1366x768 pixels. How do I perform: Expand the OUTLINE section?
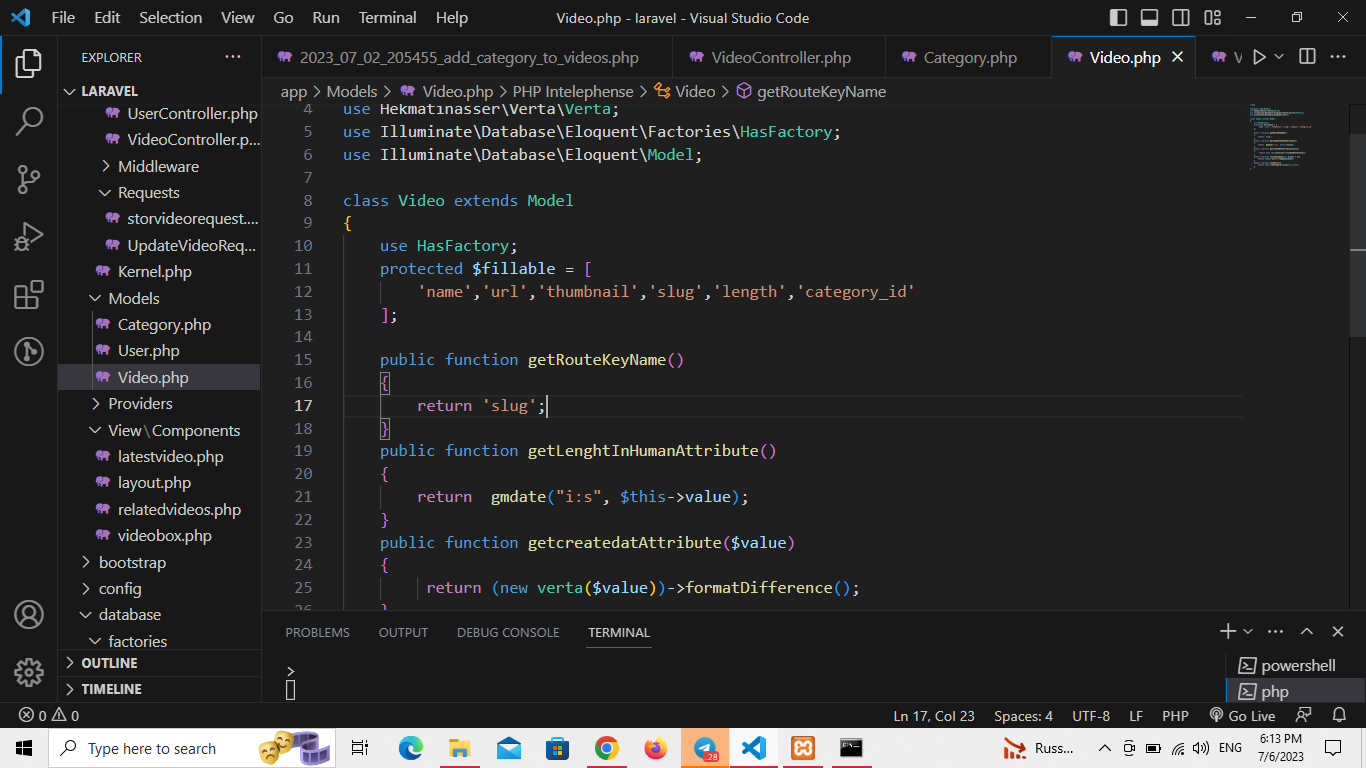[x=109, y=663]
